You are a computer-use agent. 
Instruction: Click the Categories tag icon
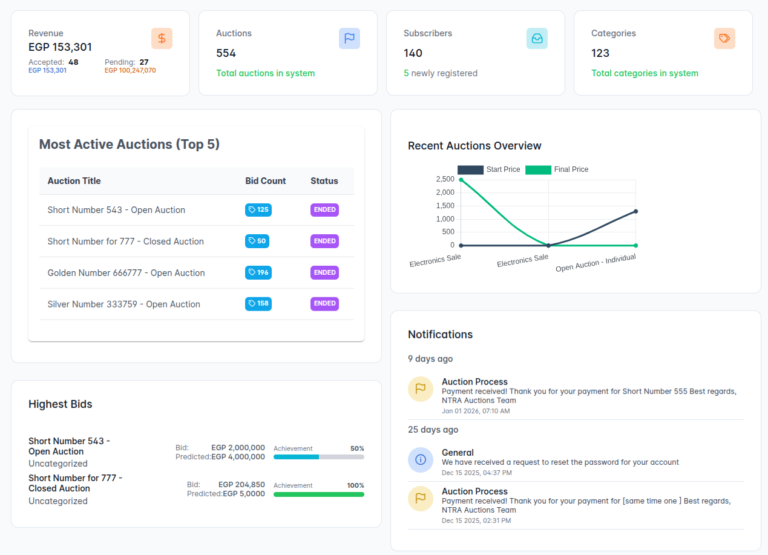coord(725,38)
